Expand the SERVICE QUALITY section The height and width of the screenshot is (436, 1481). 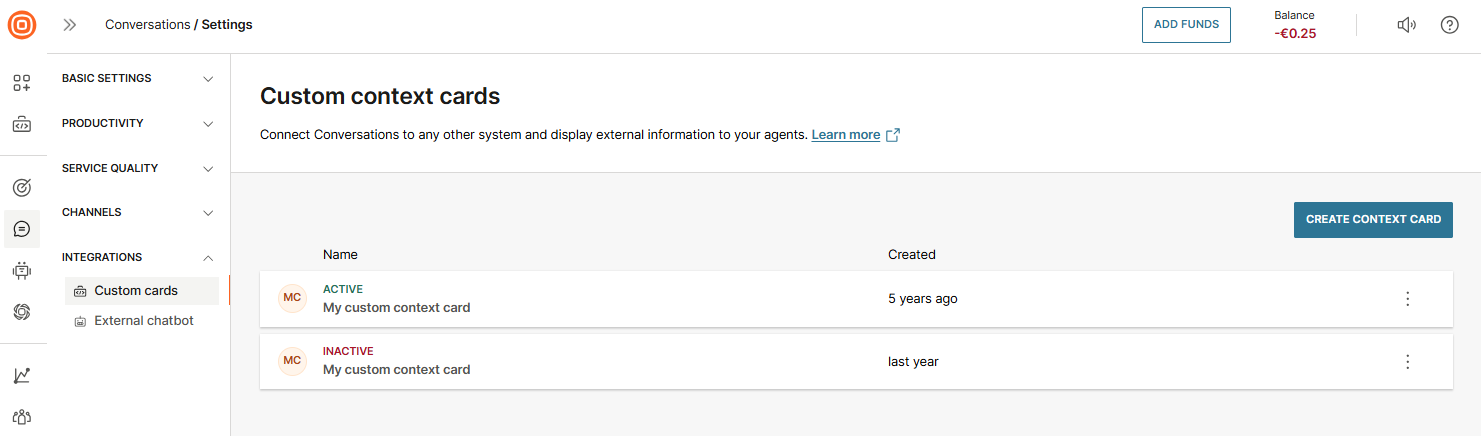[138, 169]
